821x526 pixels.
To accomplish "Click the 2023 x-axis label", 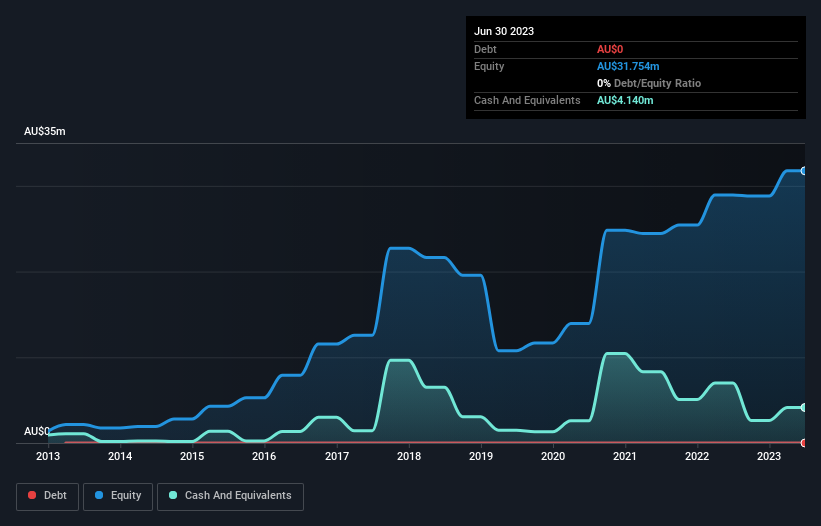I will coord(769,456).
